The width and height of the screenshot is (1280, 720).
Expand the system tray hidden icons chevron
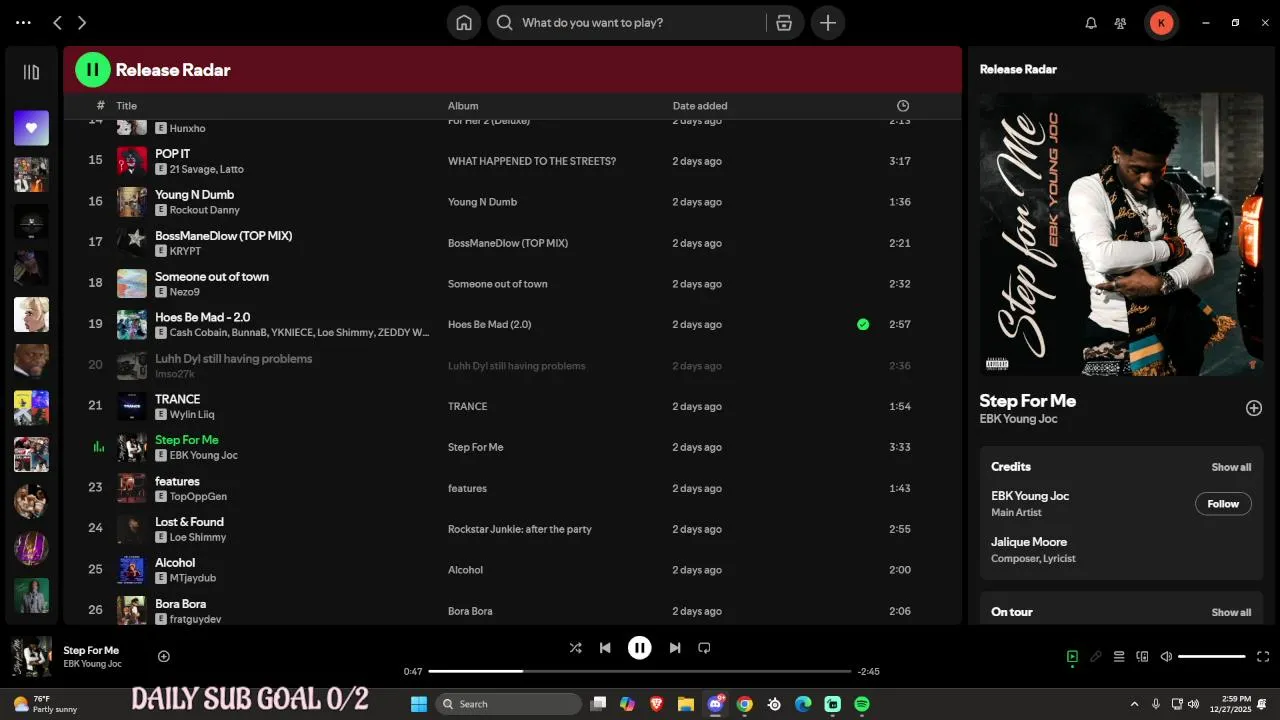pos(1134,704)
